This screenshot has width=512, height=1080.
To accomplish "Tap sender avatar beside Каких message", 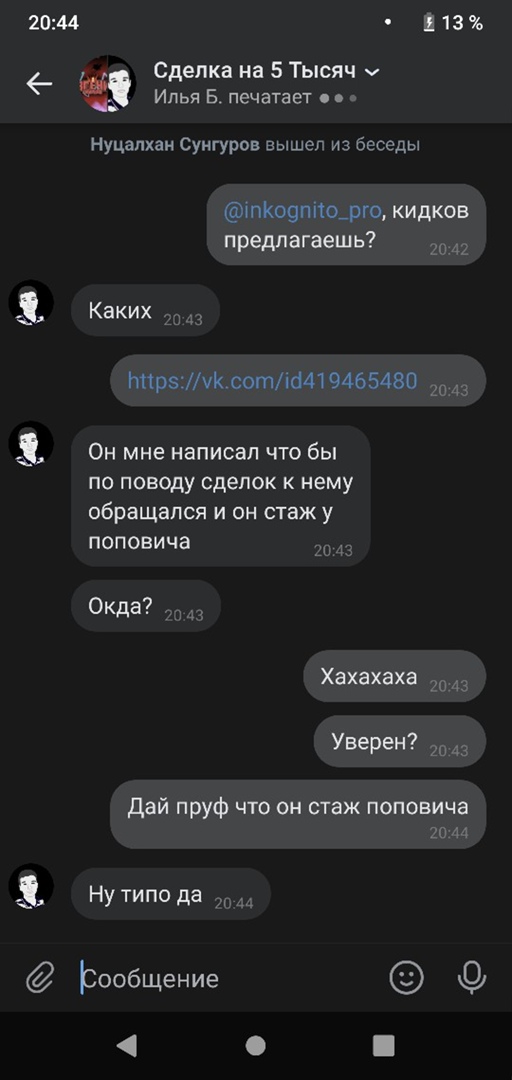I will [x=31, y=302].
